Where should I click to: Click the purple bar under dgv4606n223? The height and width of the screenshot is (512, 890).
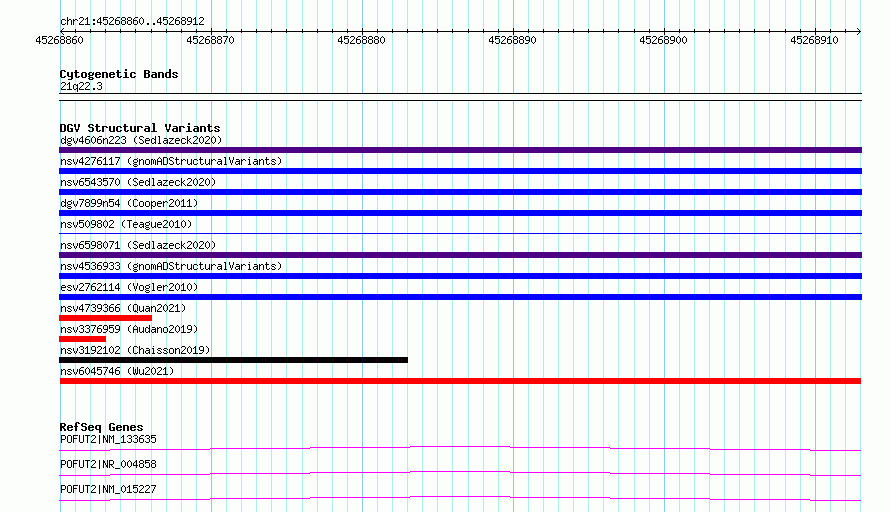point(460,150)
